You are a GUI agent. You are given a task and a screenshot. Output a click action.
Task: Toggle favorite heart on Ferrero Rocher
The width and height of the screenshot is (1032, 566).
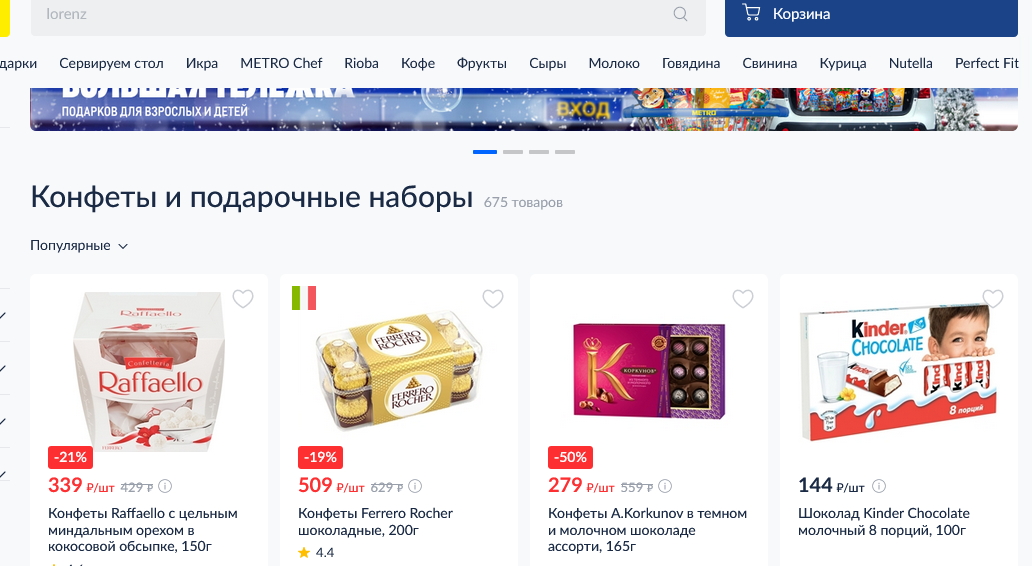pyautogui.click(x=493, y=299)
